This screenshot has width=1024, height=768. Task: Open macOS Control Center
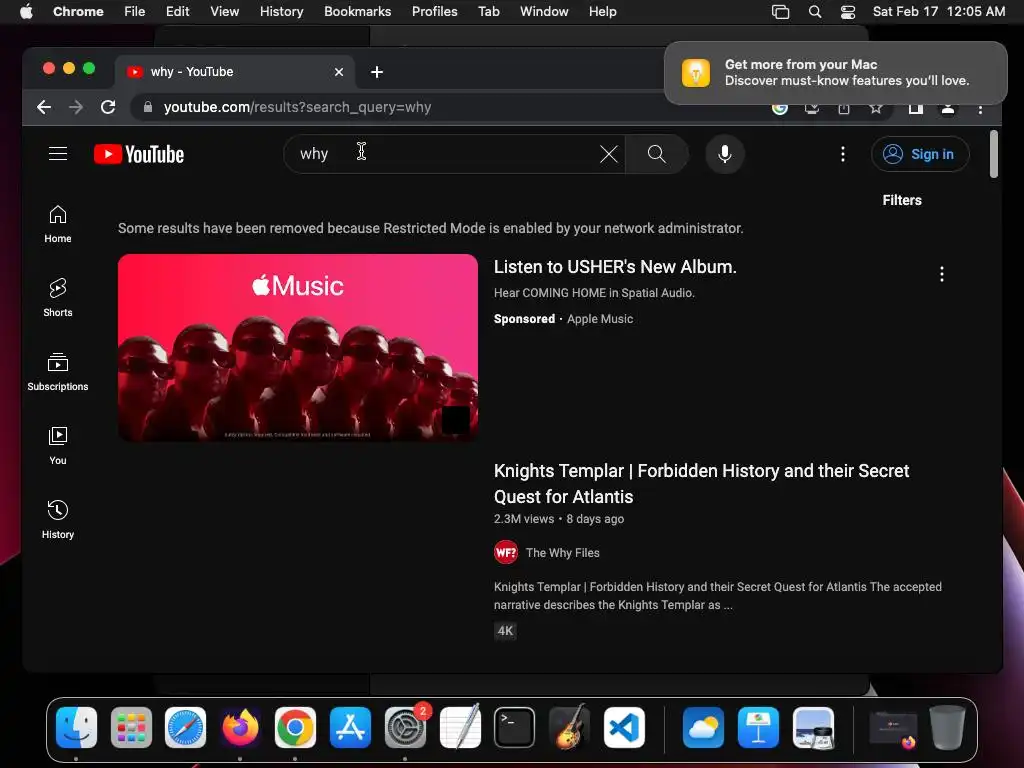(848, 12)
